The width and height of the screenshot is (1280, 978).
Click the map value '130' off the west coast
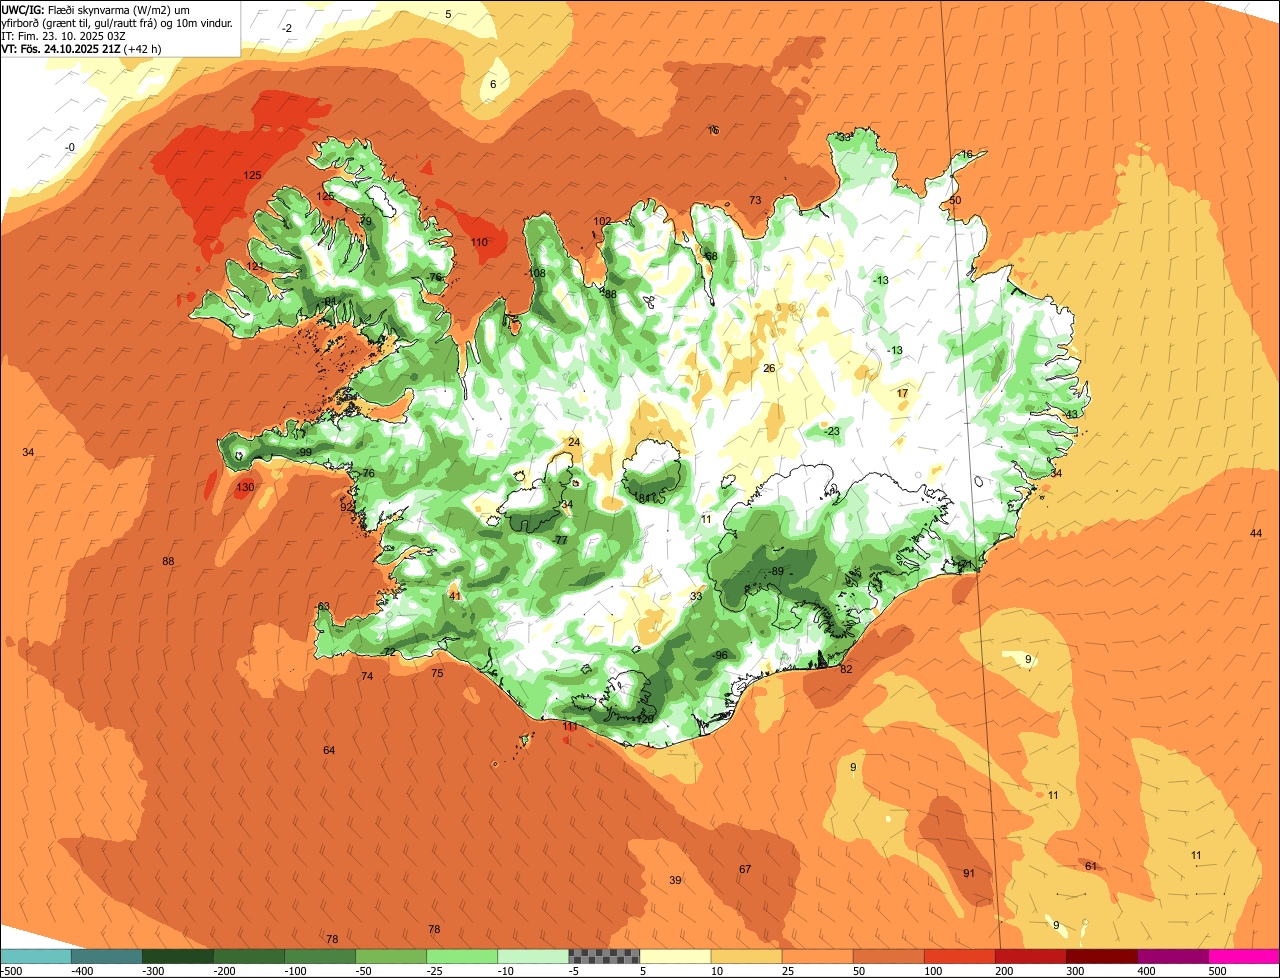[x=245, y=487]
